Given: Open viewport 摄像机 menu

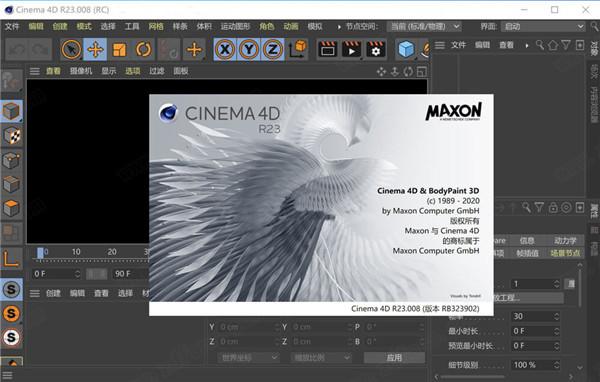Looking at the screenshot, I should coord(81,71).
